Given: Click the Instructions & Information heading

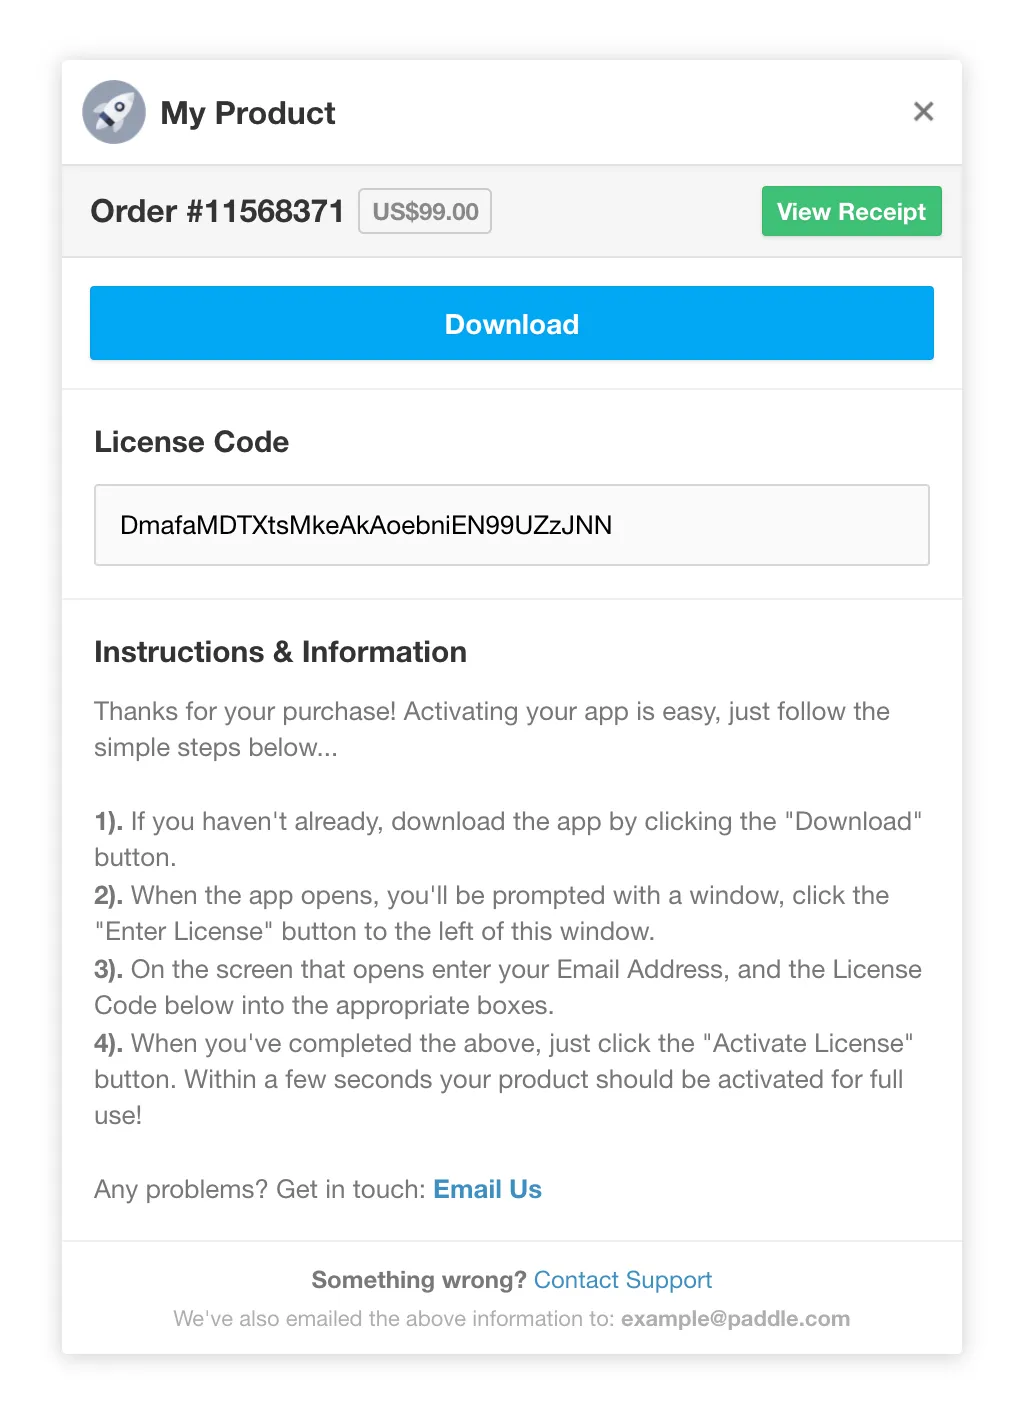Looking at the screenshot, I should click(x=280, y=652).
